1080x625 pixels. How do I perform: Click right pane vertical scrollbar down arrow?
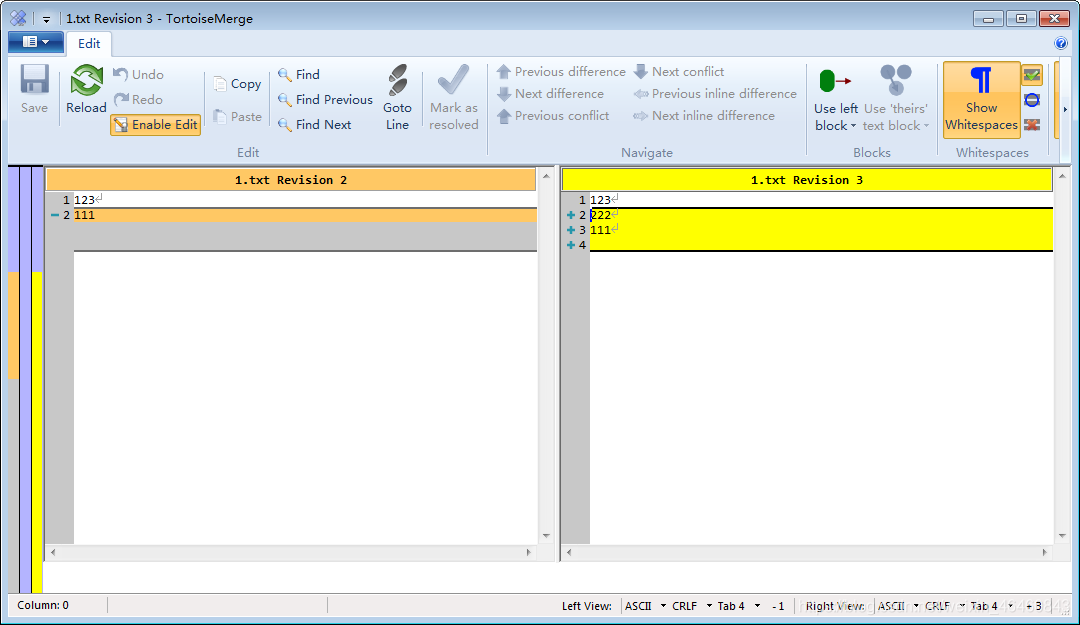point(1062,535)
